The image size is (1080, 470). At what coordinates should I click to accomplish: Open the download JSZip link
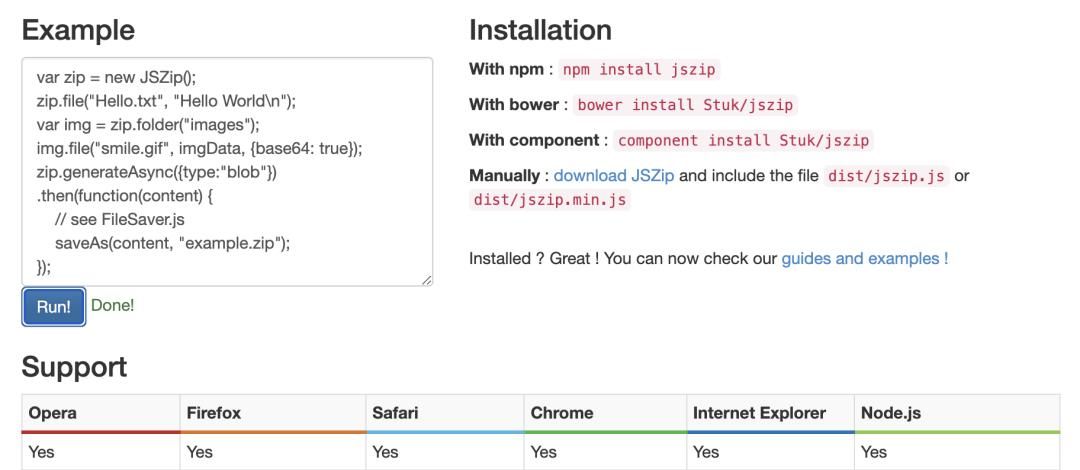[x=614, y=175]
